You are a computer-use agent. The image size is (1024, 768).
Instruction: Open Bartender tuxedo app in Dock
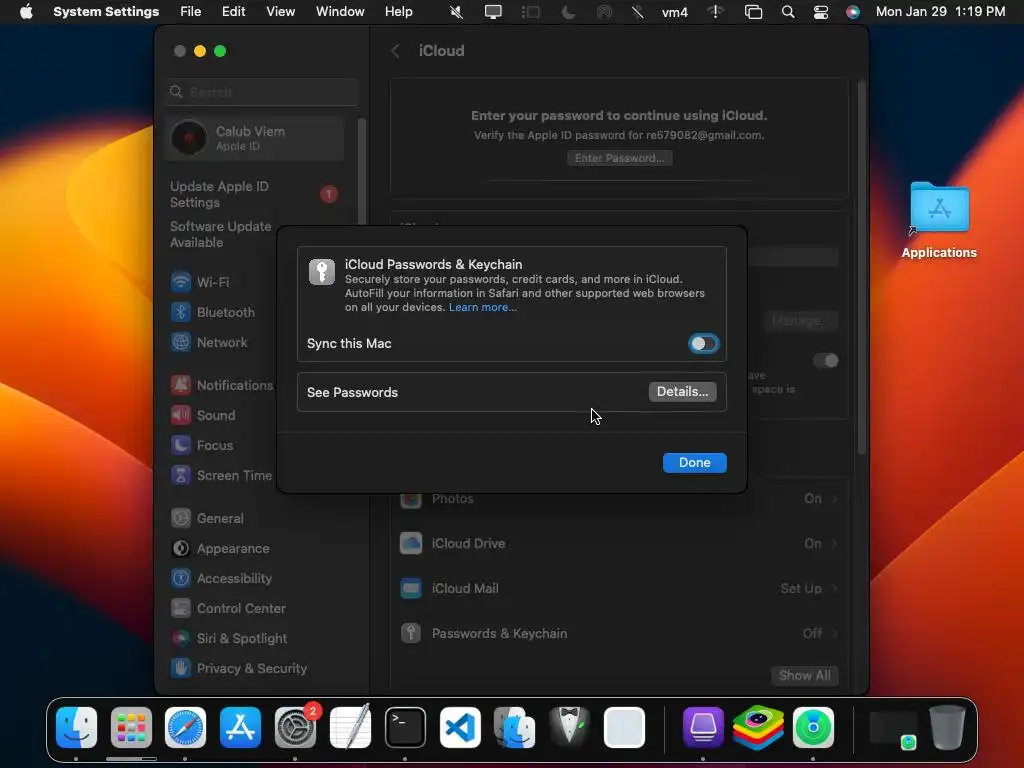(569, 728)
